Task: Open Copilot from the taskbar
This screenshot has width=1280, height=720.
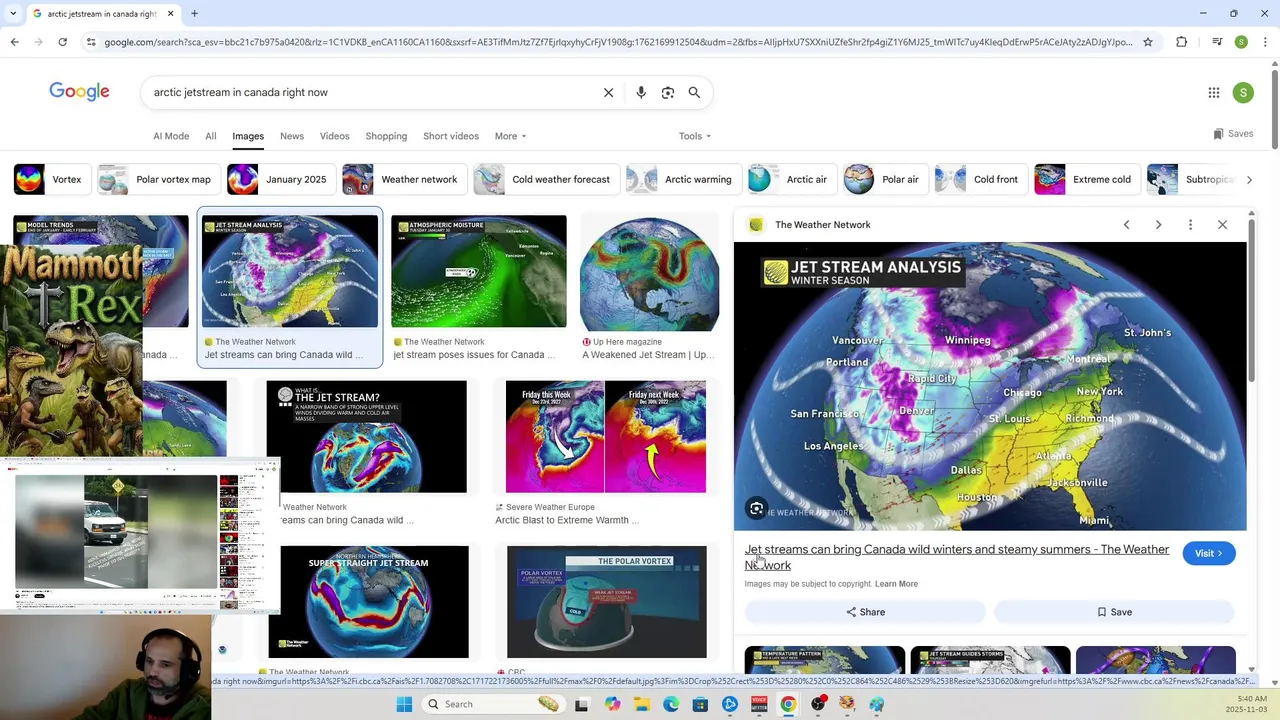Action: point(612,704)
